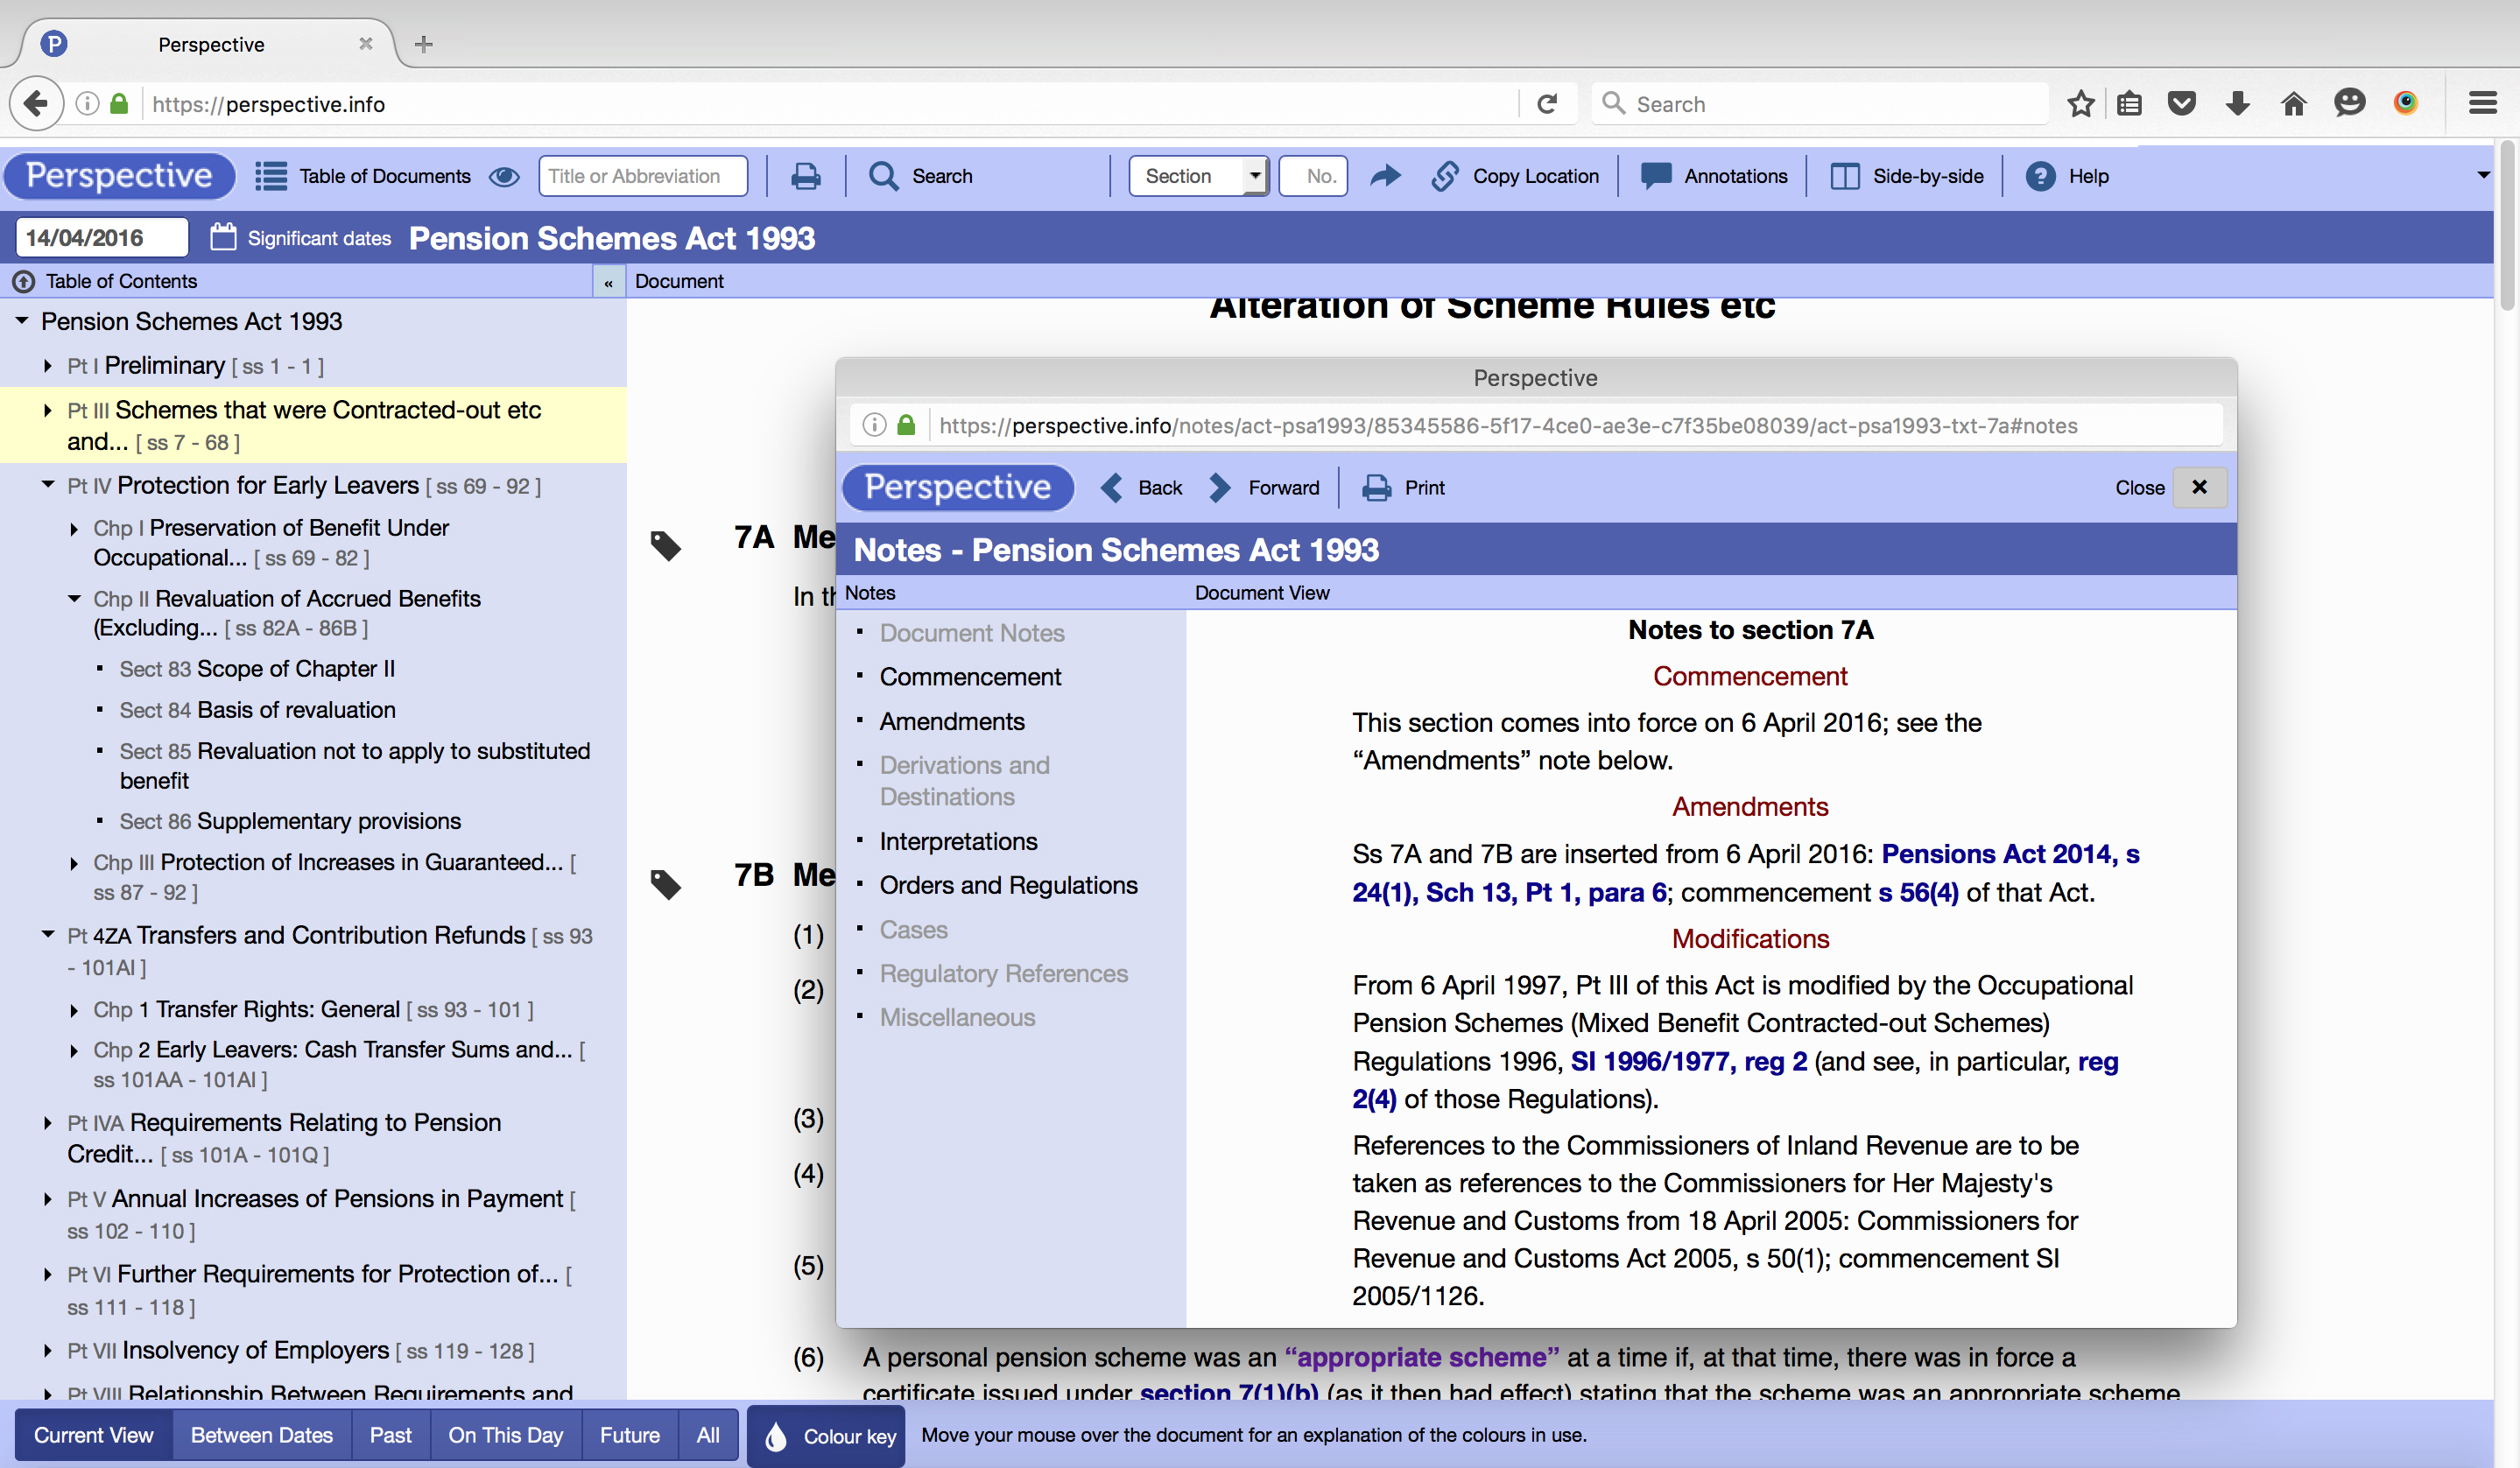Open the Table of Documents panel
This screenshot has height=1468, width=2520.
tap(363, 176)
